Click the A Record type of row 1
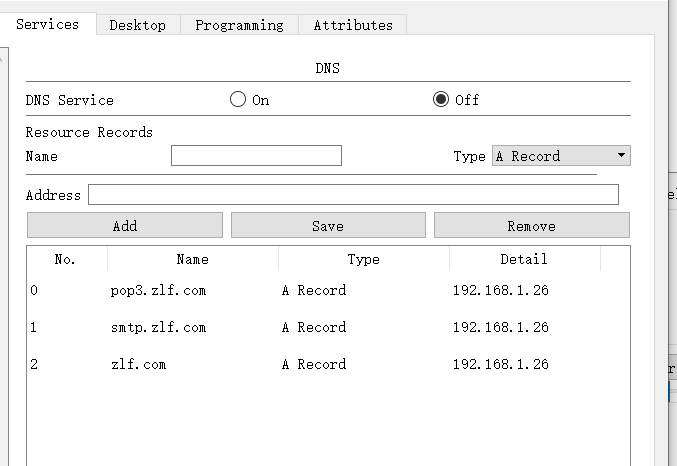Viewport: 677px width, 466px height. pos(313,327)
